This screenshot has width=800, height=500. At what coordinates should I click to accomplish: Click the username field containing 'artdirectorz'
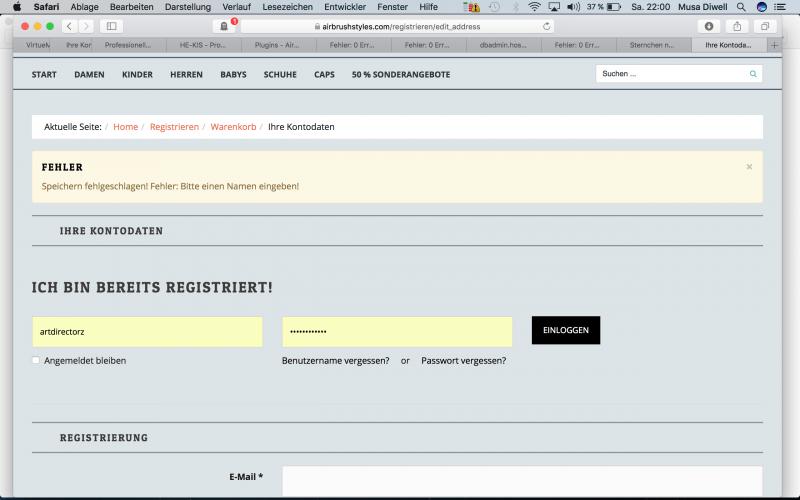click(147, 331)
